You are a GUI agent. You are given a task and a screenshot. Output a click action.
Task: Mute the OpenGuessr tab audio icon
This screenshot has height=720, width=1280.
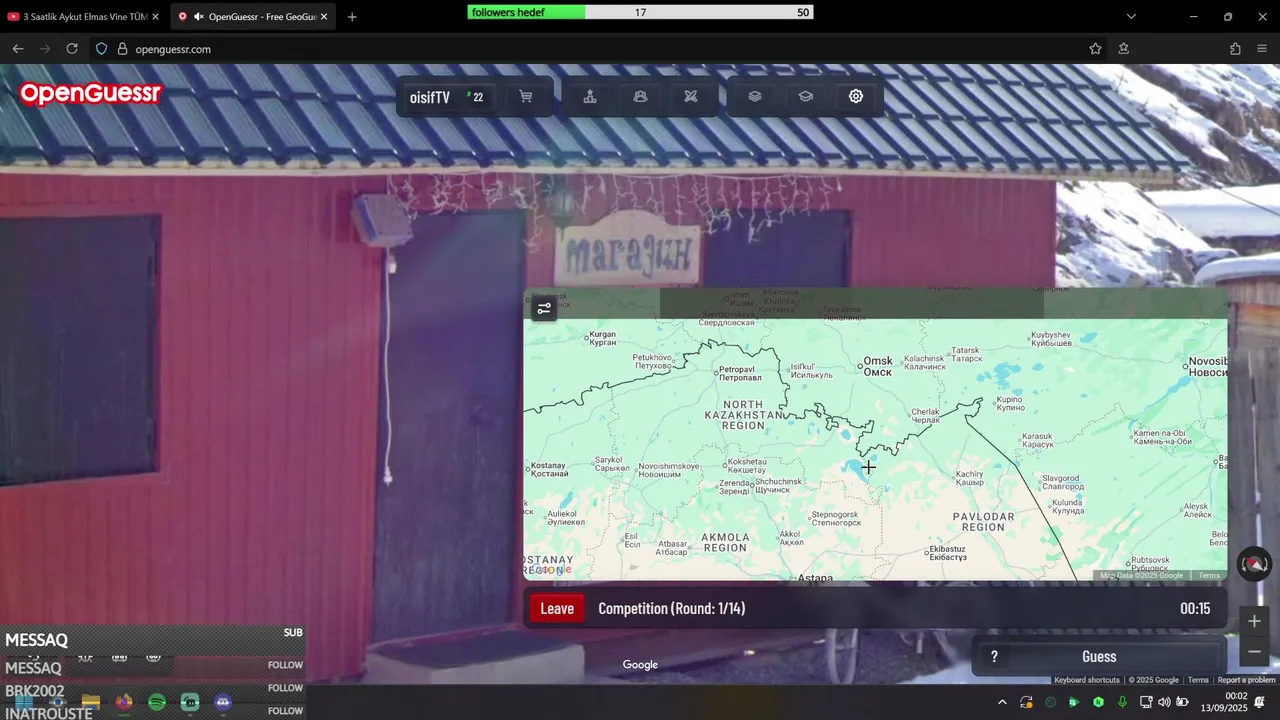click(x=199, y=17)
